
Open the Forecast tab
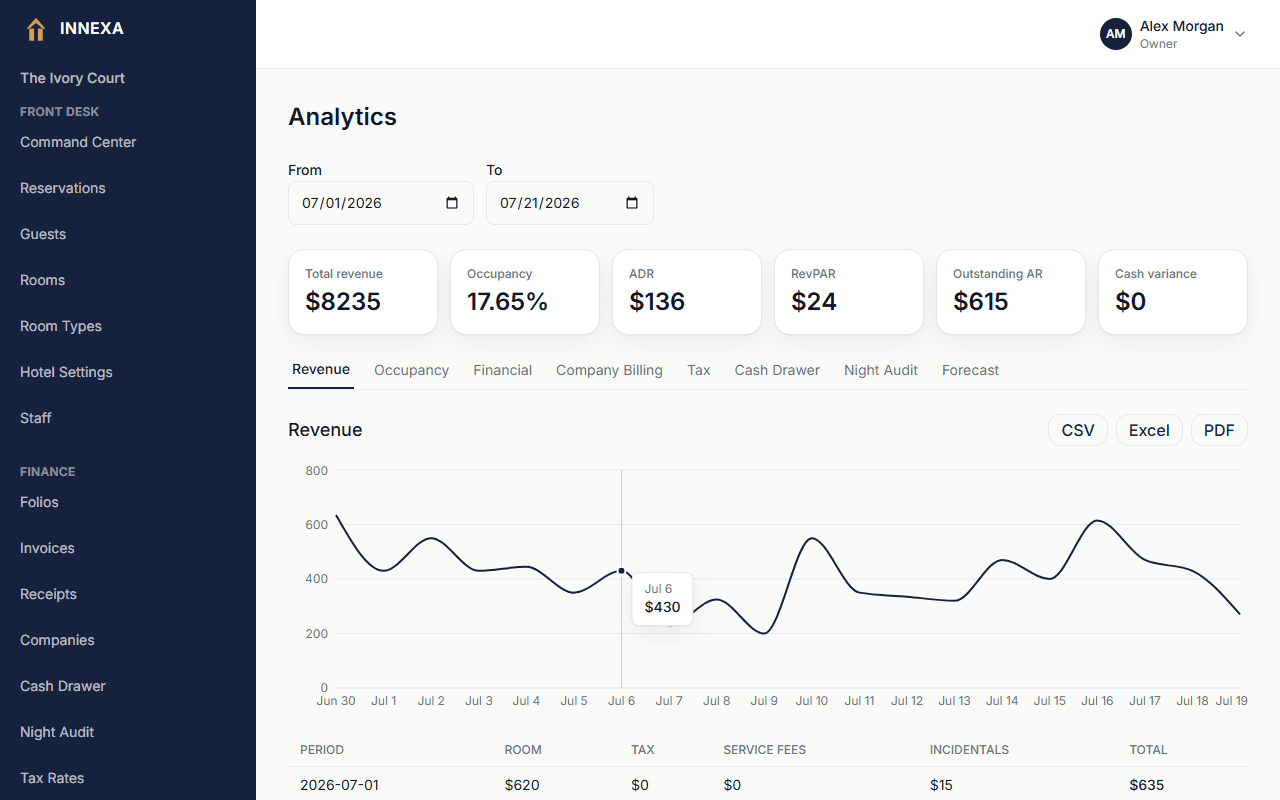tap(970, 370)
